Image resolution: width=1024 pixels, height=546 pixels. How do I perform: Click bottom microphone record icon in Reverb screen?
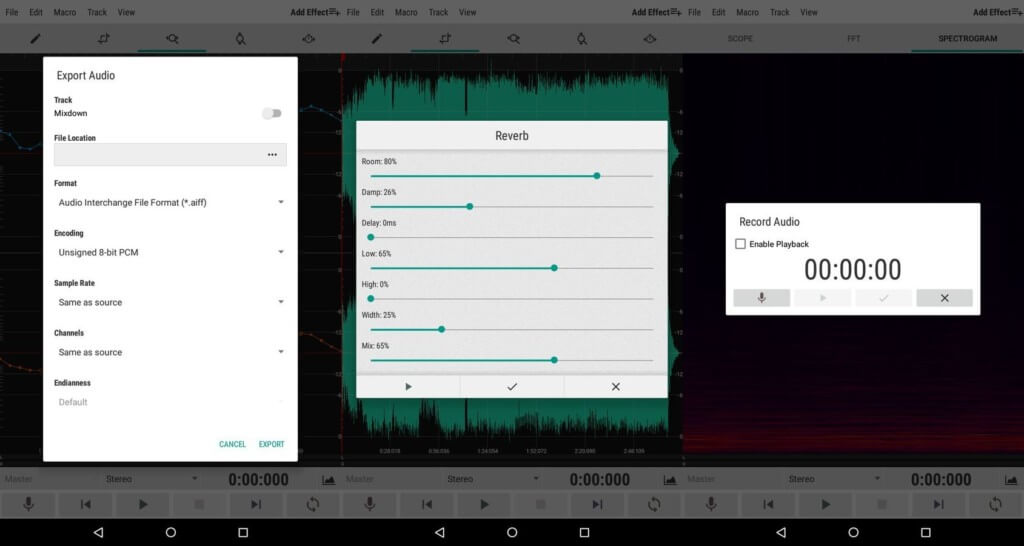click(370, 504)
